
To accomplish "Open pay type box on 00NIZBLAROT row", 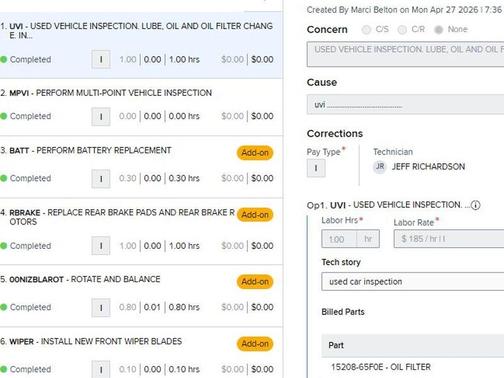I will pyautogui.click(x=101, y=307).
